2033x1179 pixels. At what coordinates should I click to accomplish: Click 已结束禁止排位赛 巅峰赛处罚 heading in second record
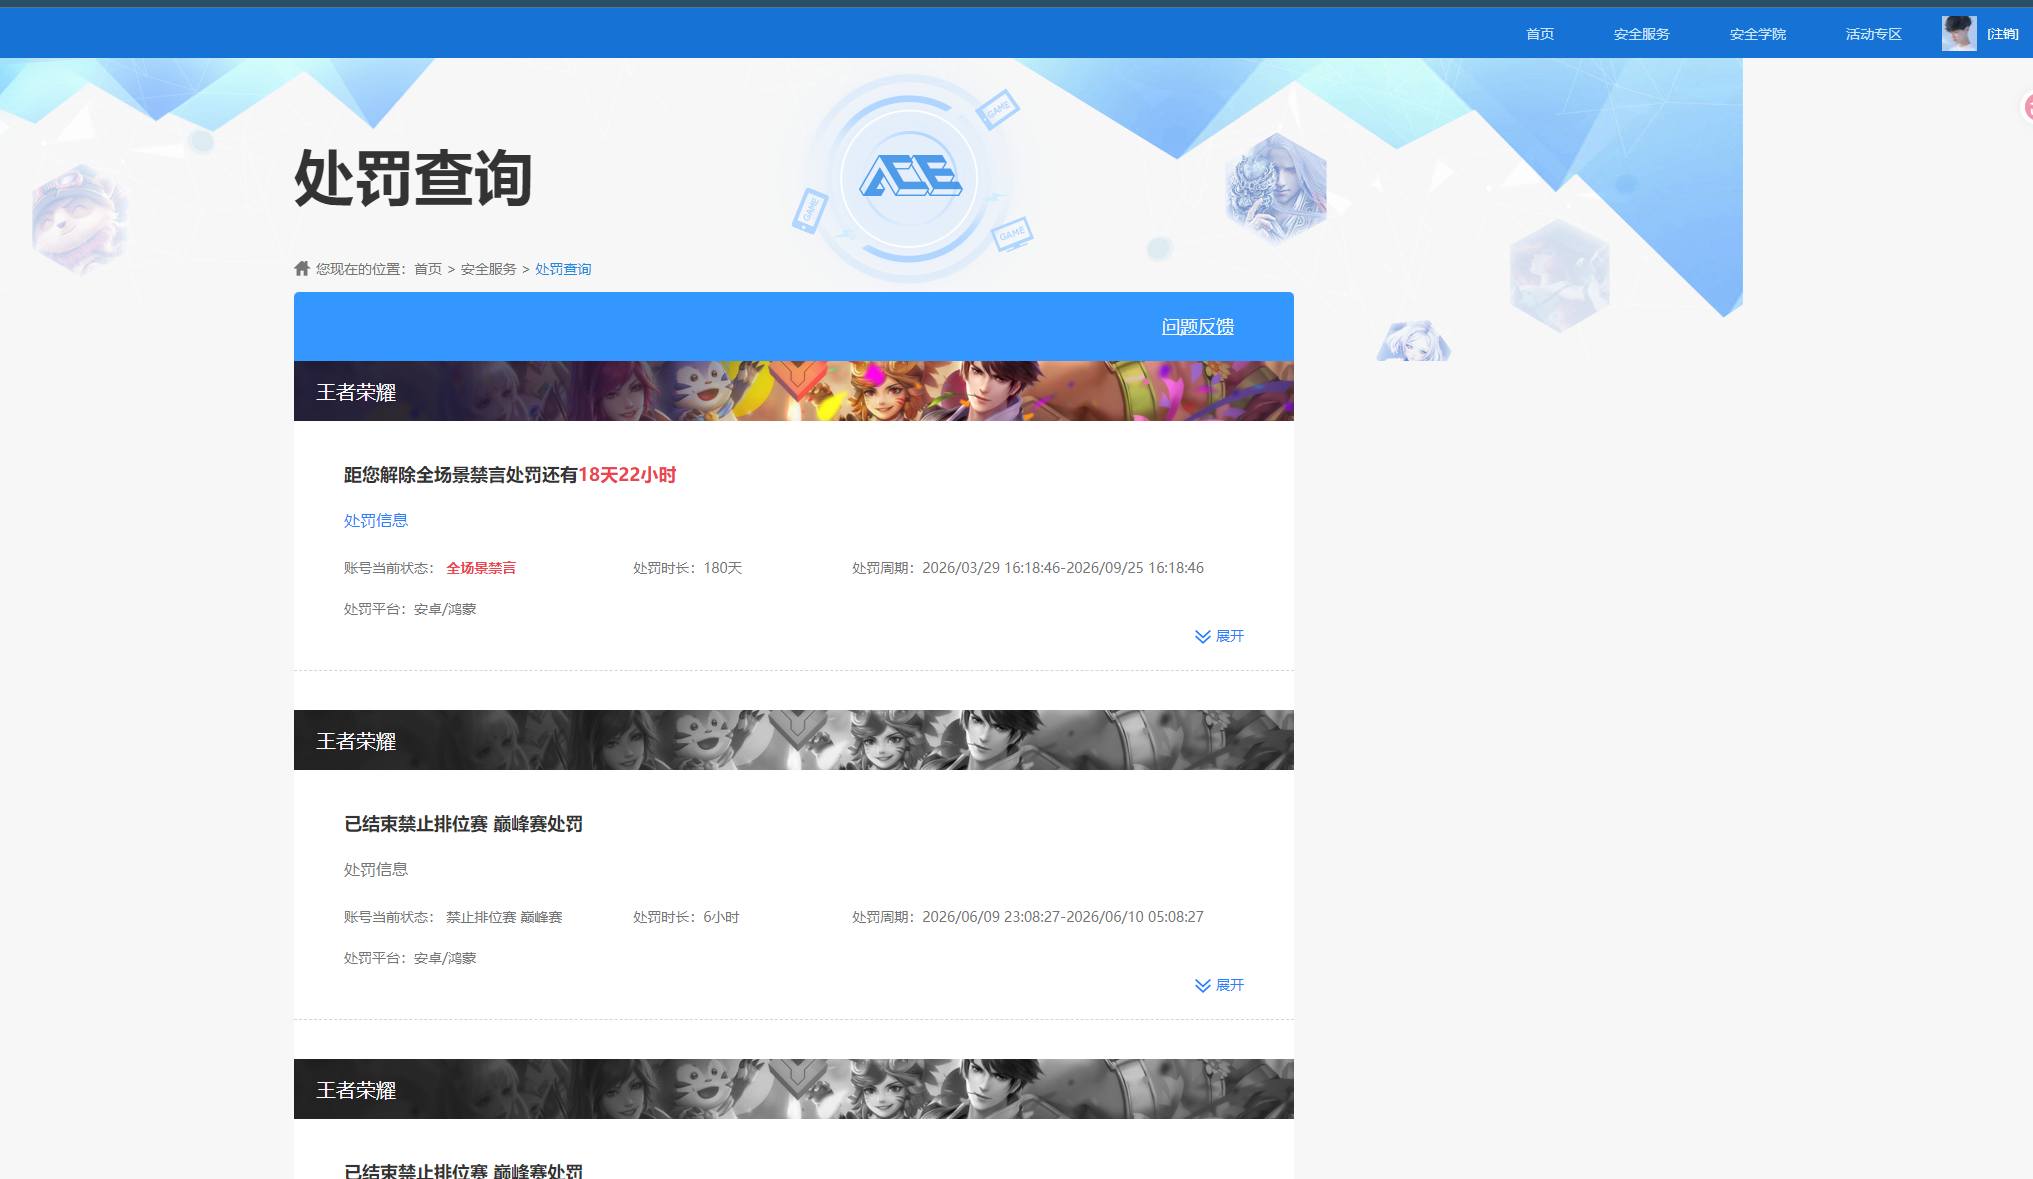coord(463,824)
